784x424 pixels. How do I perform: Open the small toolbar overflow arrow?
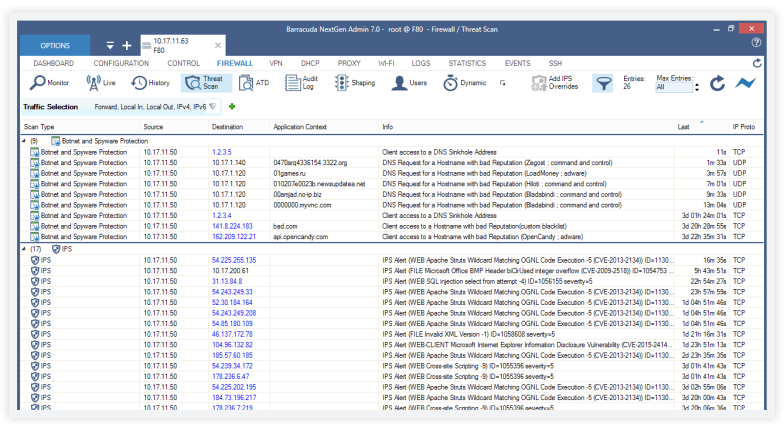coord(502,83)
